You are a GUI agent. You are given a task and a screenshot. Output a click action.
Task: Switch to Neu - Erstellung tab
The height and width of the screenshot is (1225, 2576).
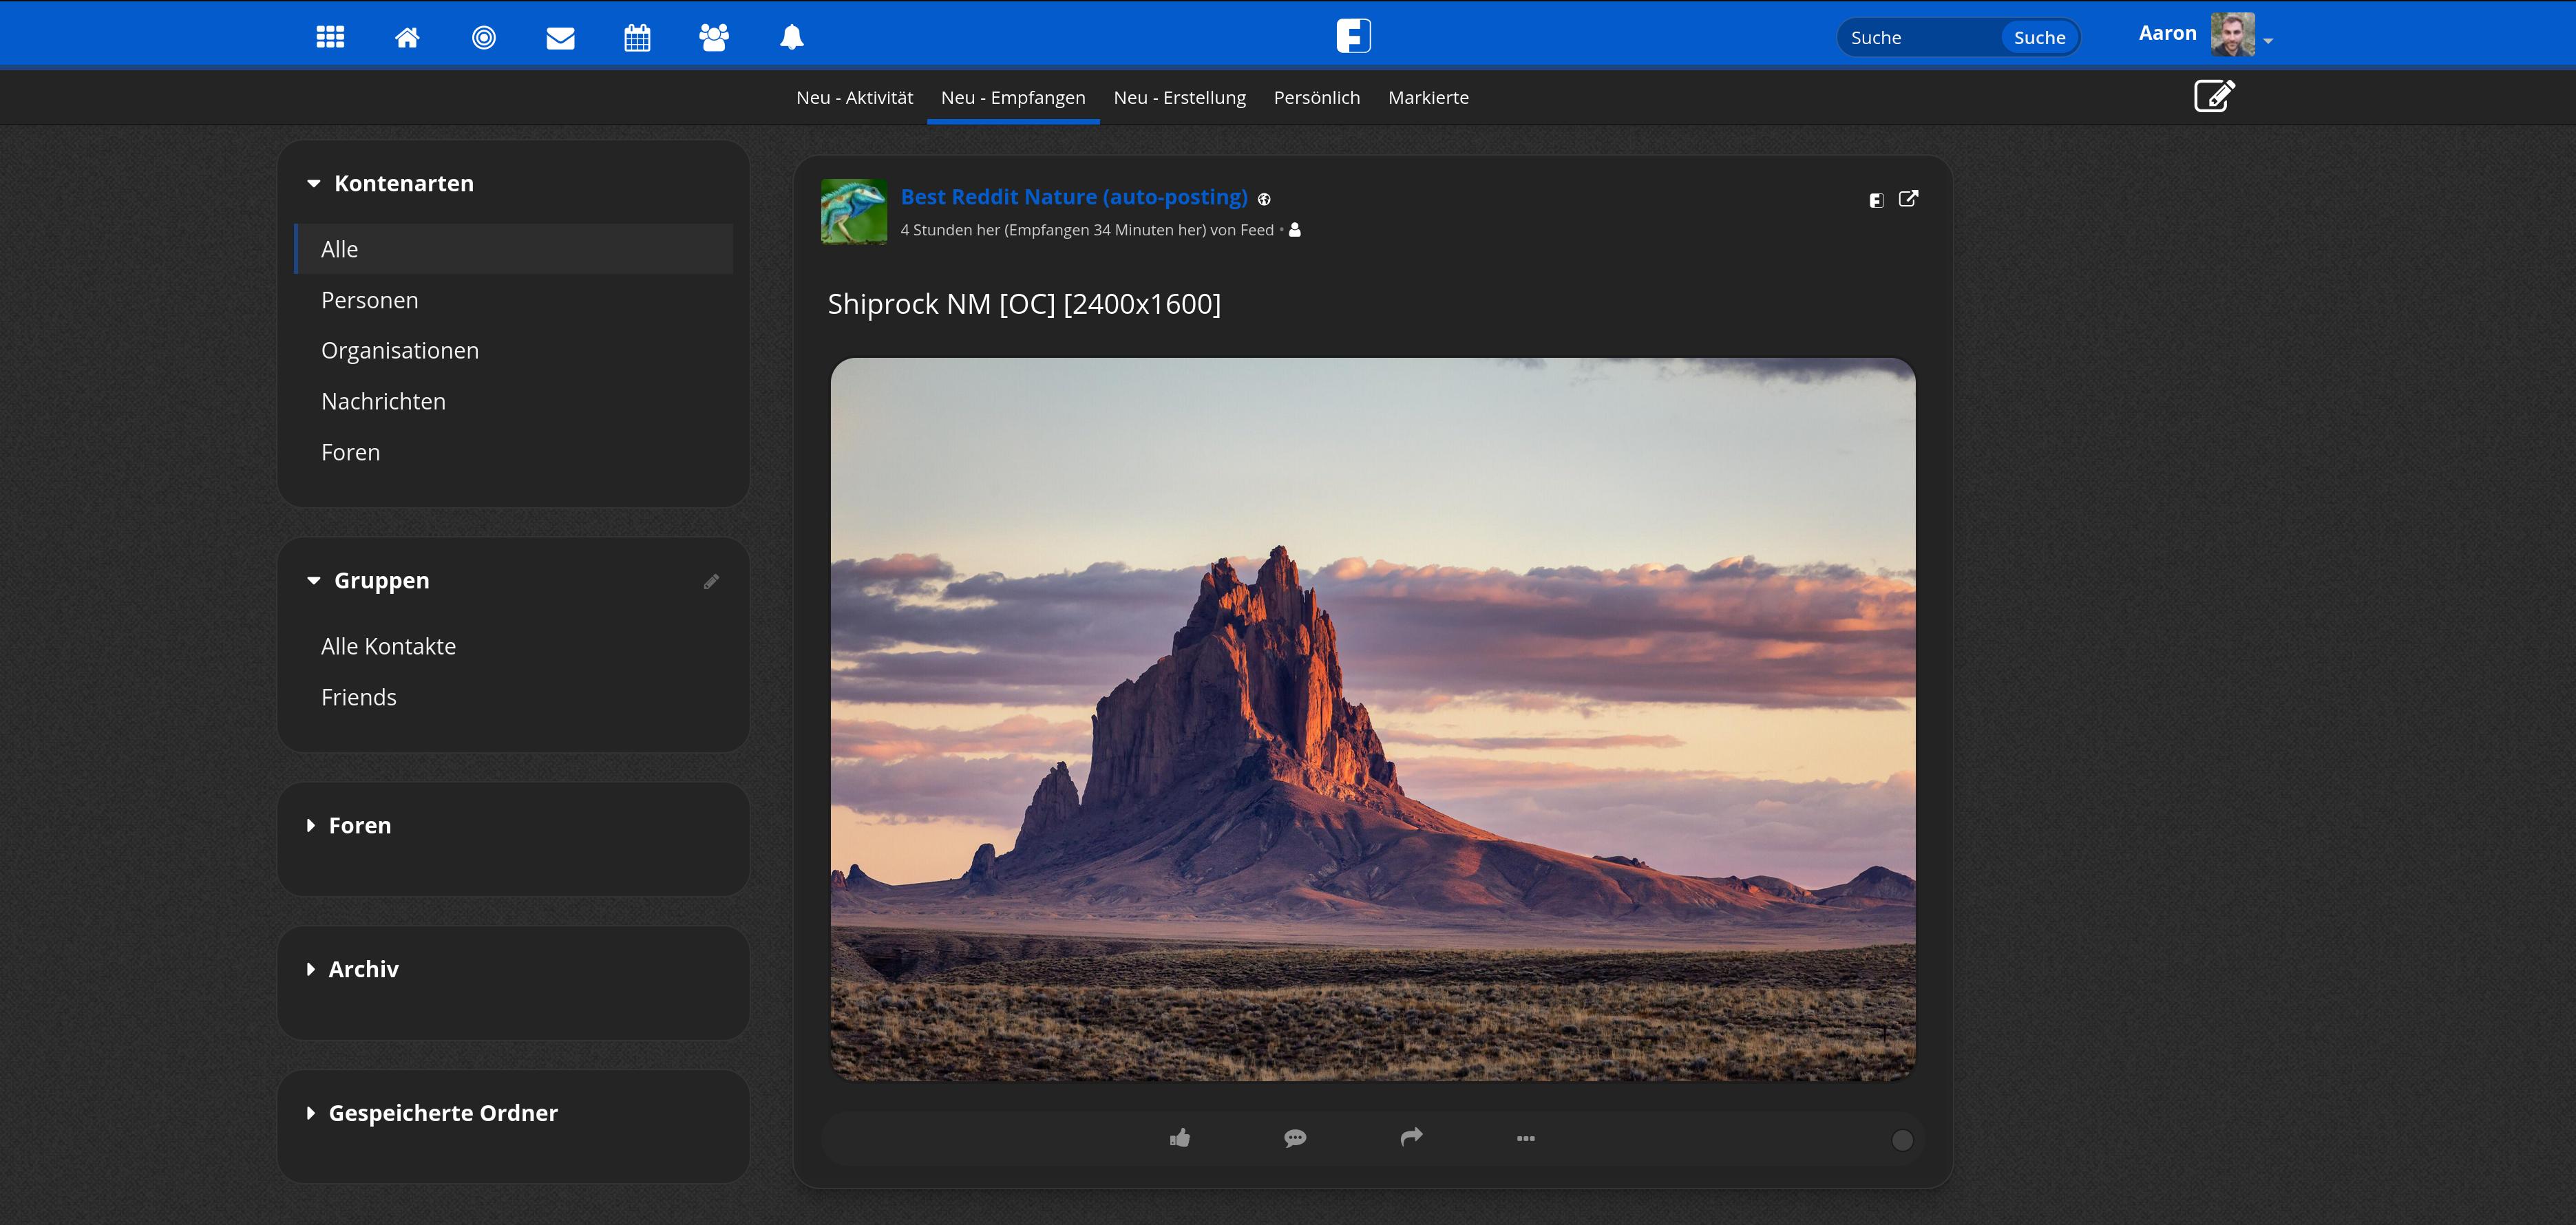[x=1180, y=97]
